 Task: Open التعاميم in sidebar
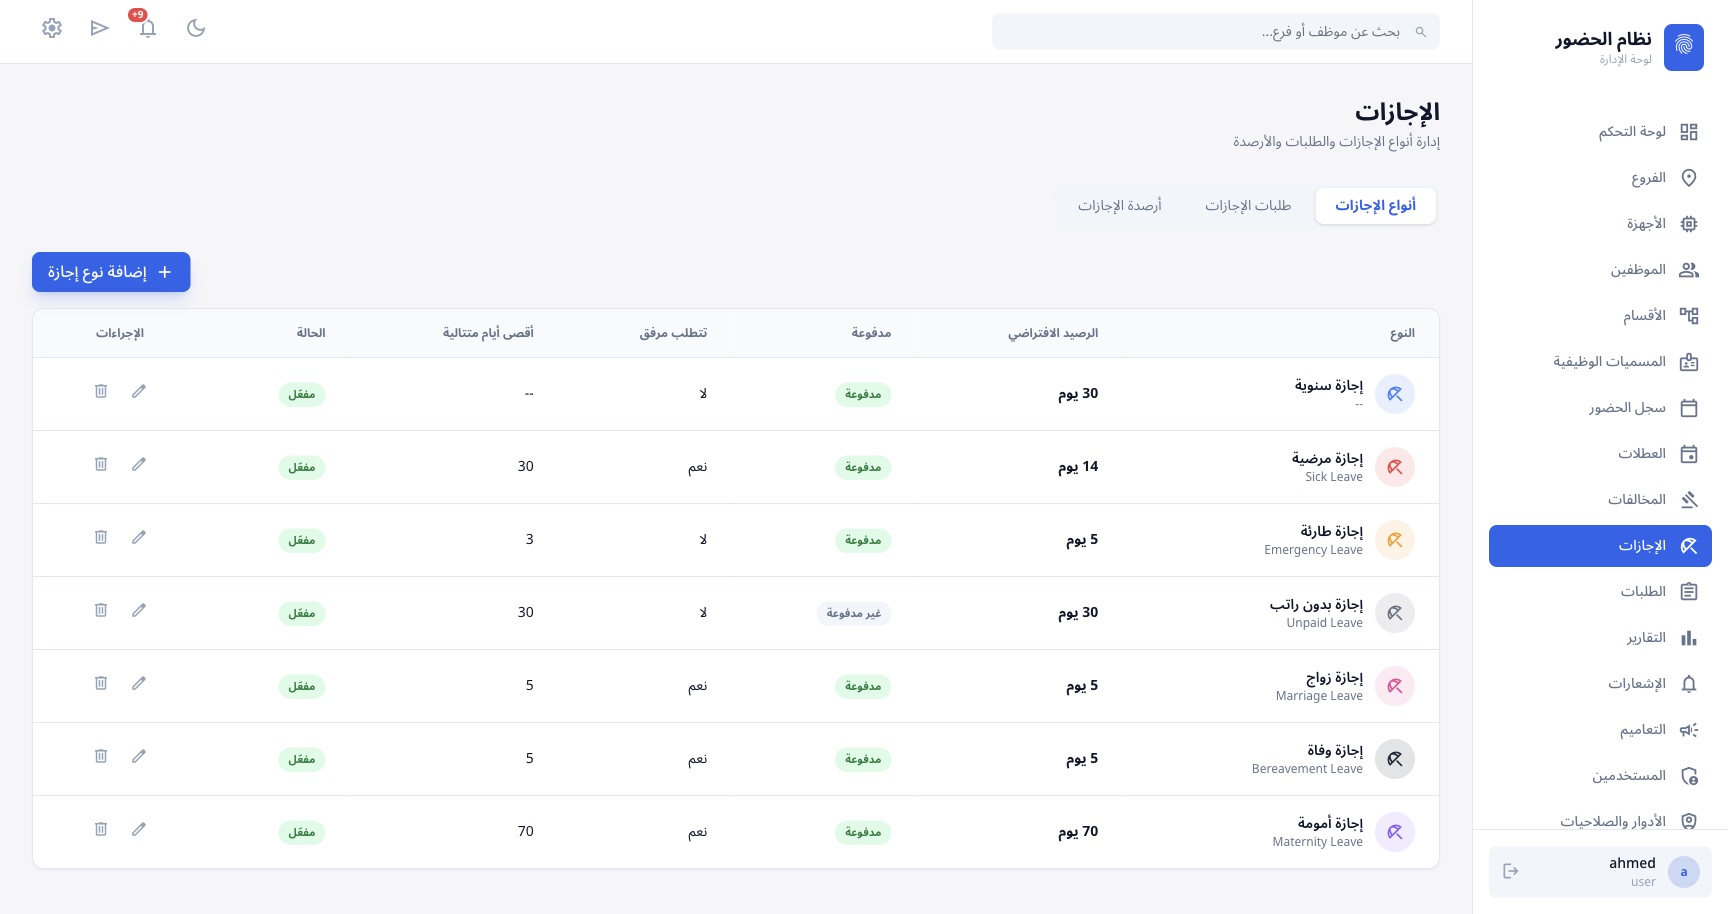(1600, 730)
